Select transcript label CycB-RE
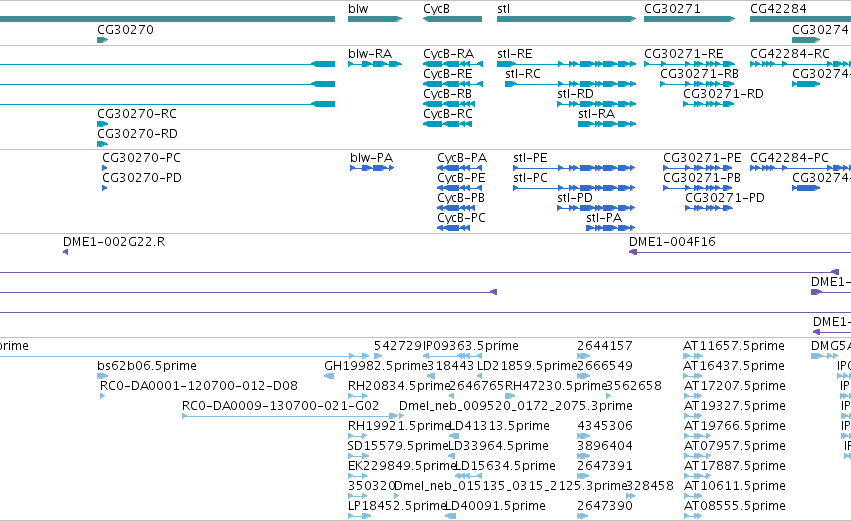 pyautogui.click(x=448, y=74)
